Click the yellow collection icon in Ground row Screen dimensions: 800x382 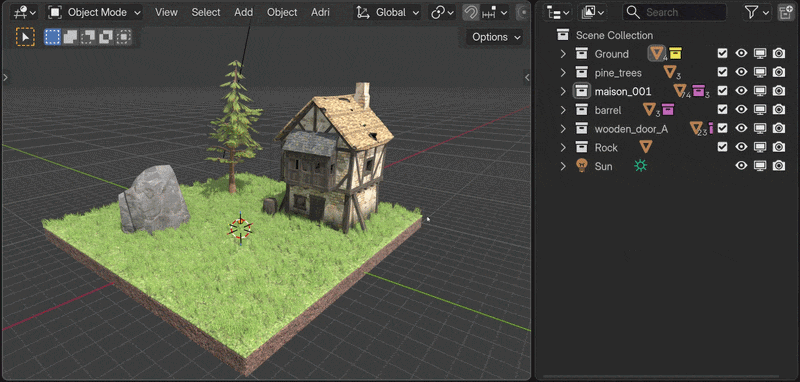coord(676,53)
